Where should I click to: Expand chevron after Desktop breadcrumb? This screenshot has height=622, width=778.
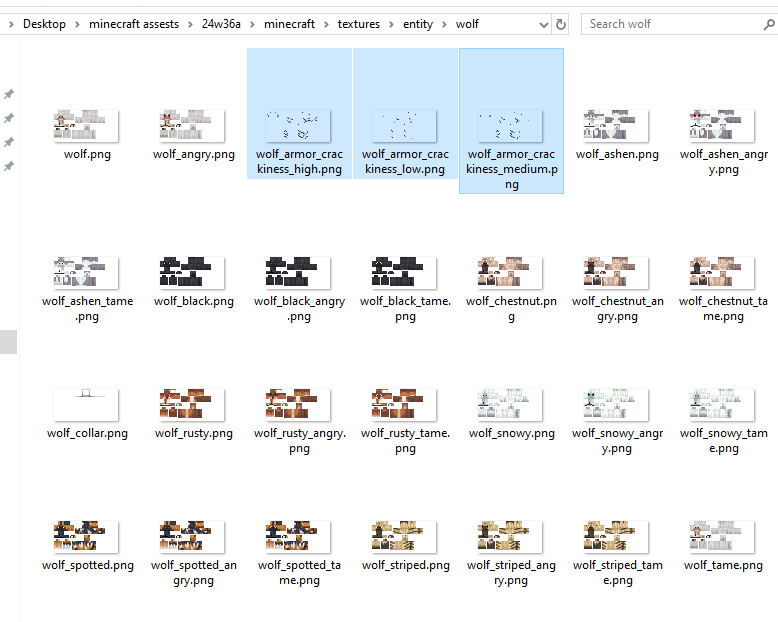pyautogui.click(x=77, y=24)
